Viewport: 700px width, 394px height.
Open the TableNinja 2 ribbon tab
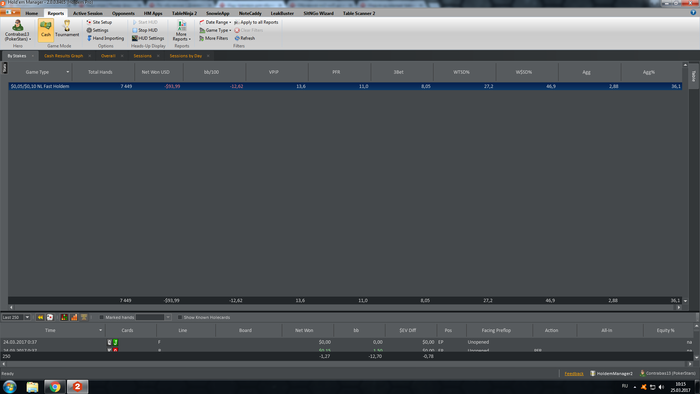pos(184,13)
